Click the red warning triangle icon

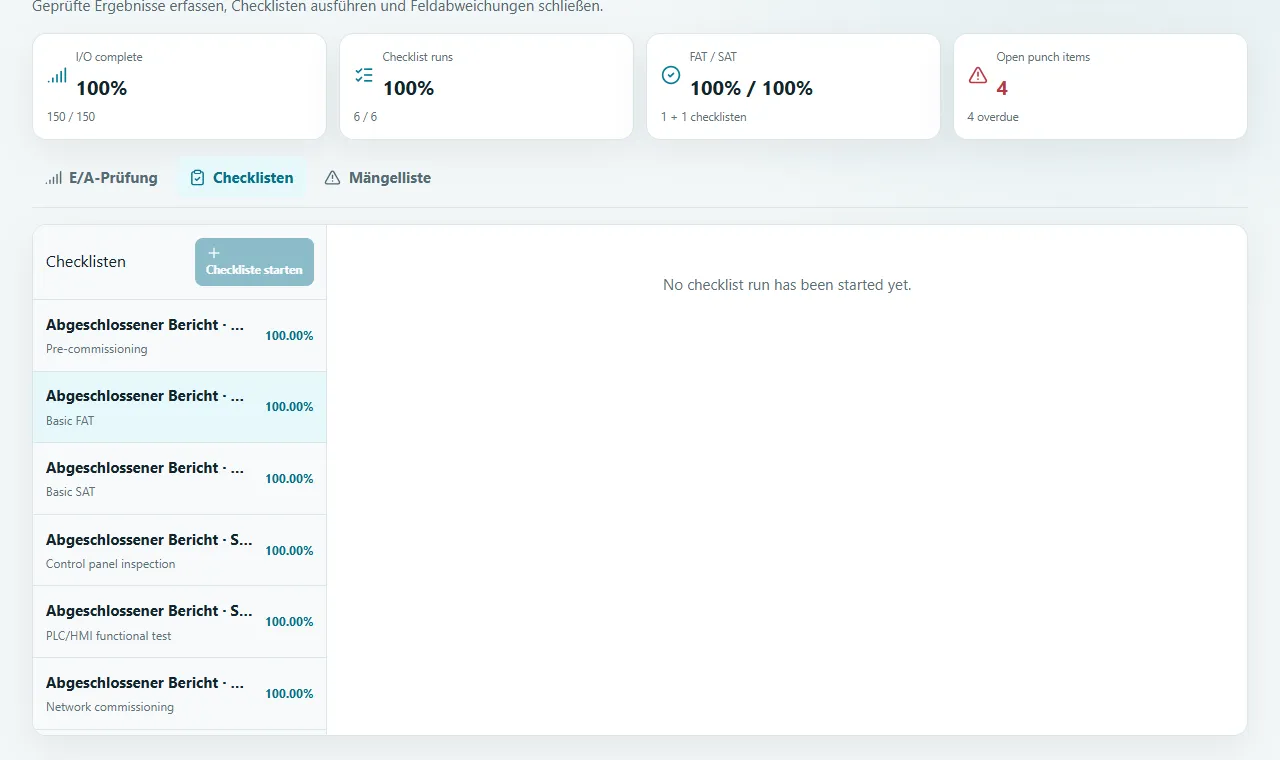point(978,75)
